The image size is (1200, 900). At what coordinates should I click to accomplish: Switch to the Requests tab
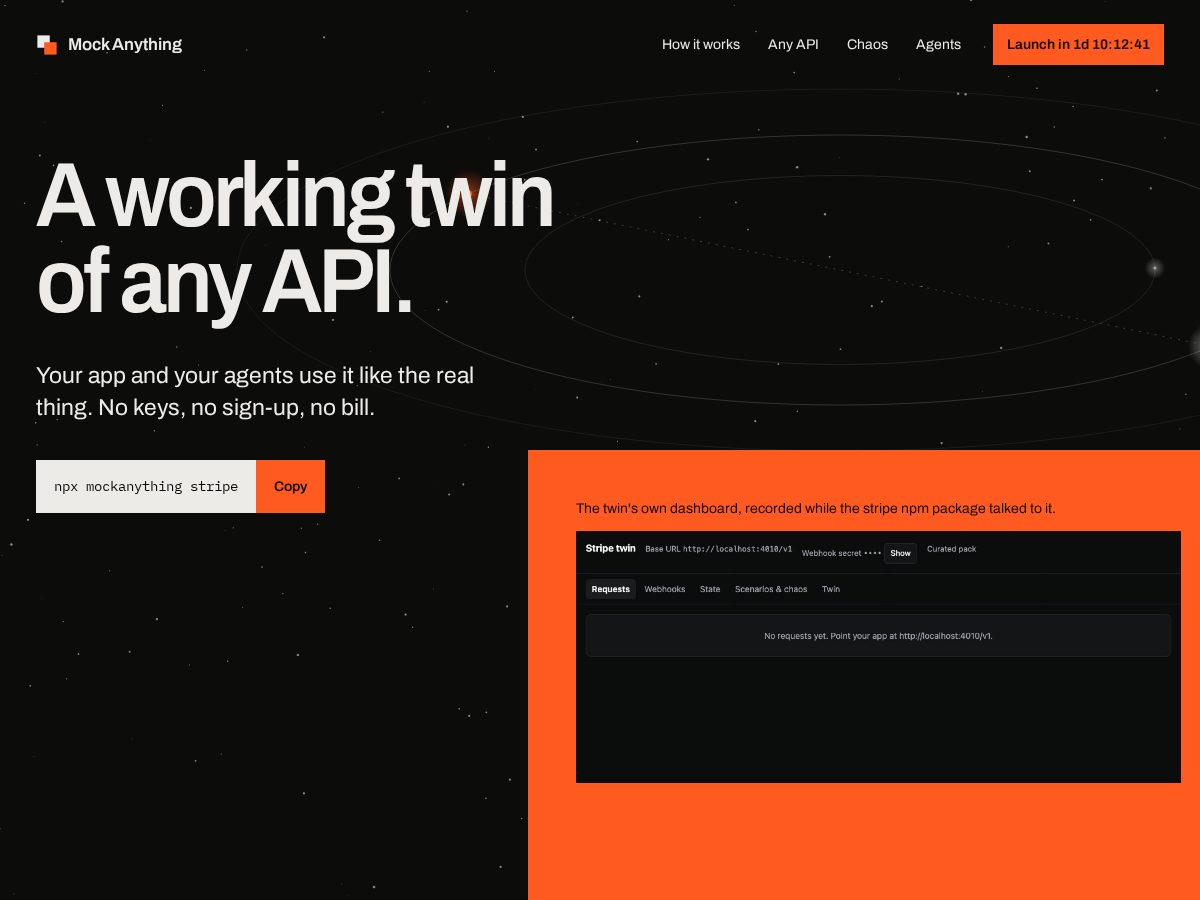tap(610, 589)
